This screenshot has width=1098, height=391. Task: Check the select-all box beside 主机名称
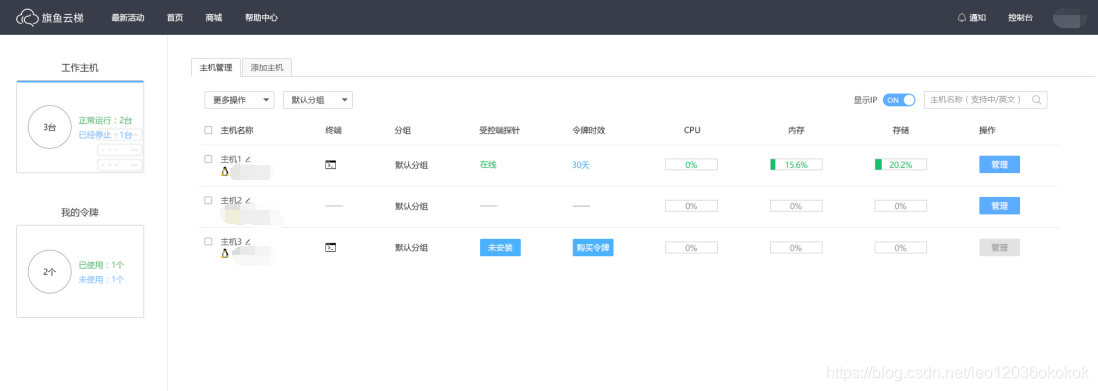[208, 130]
